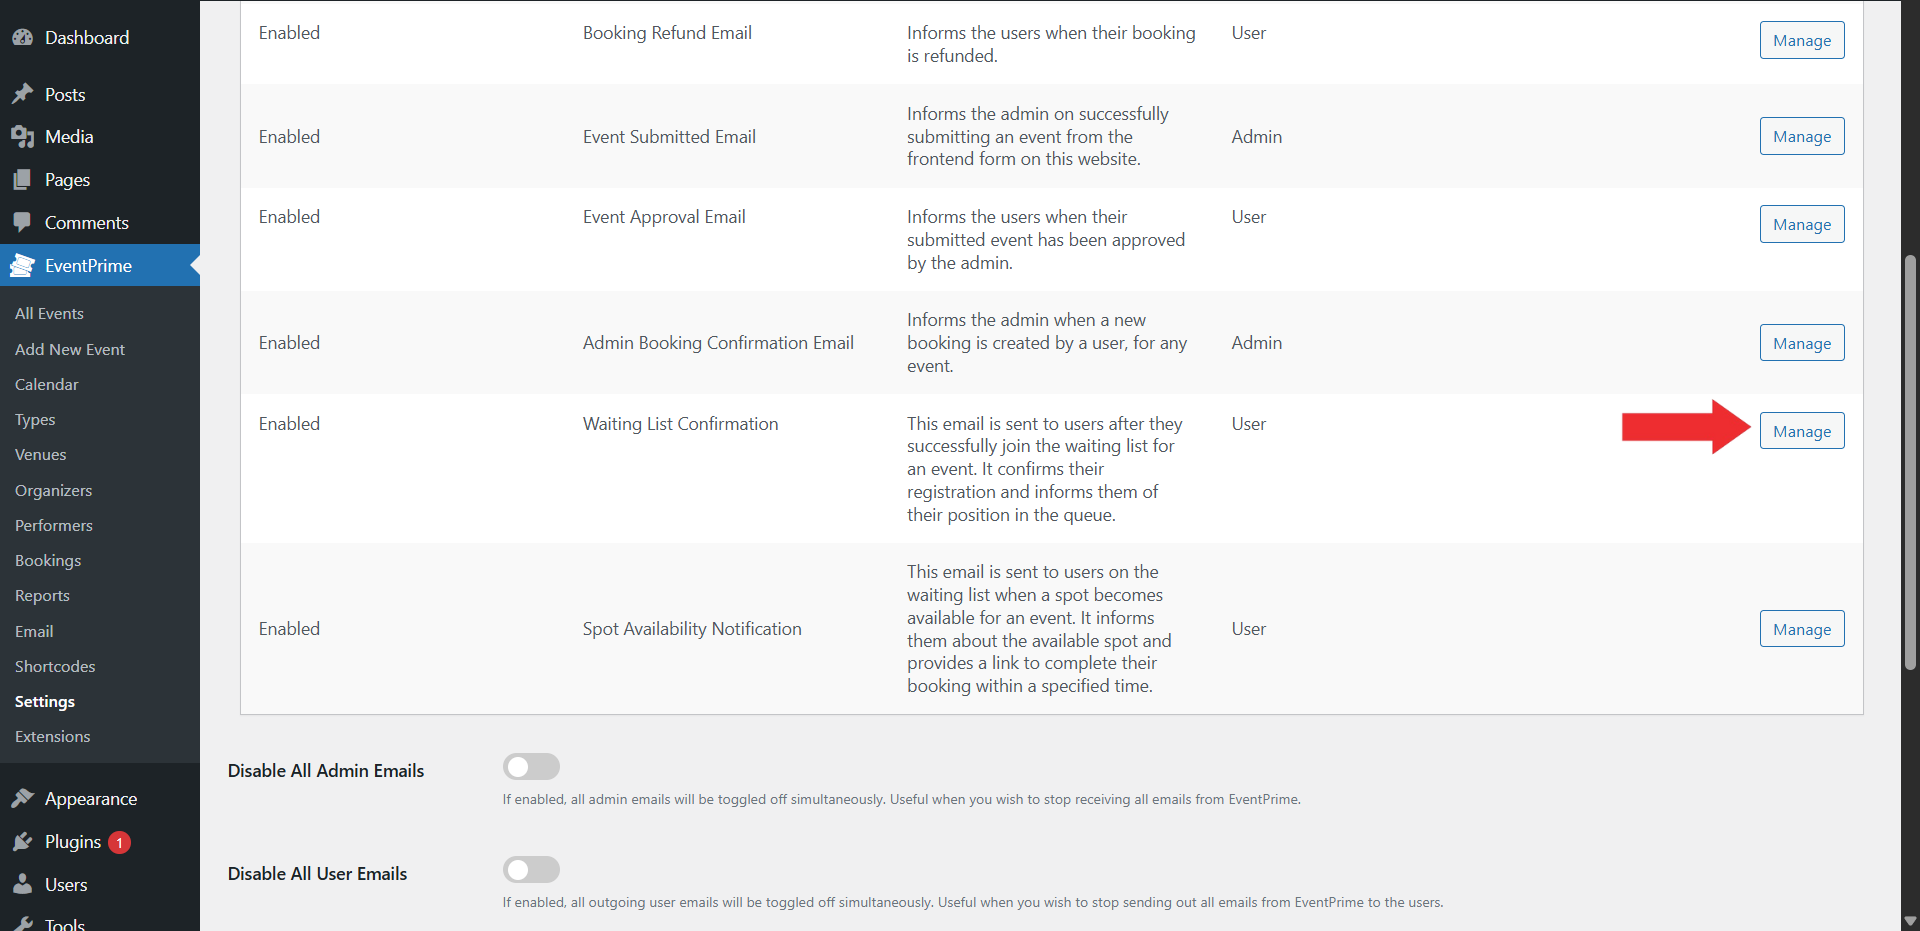Toggle Disable All Admin Emails switch
Image resolution: width=1920 pixels, height=931 pixels.
pos(531,767)
